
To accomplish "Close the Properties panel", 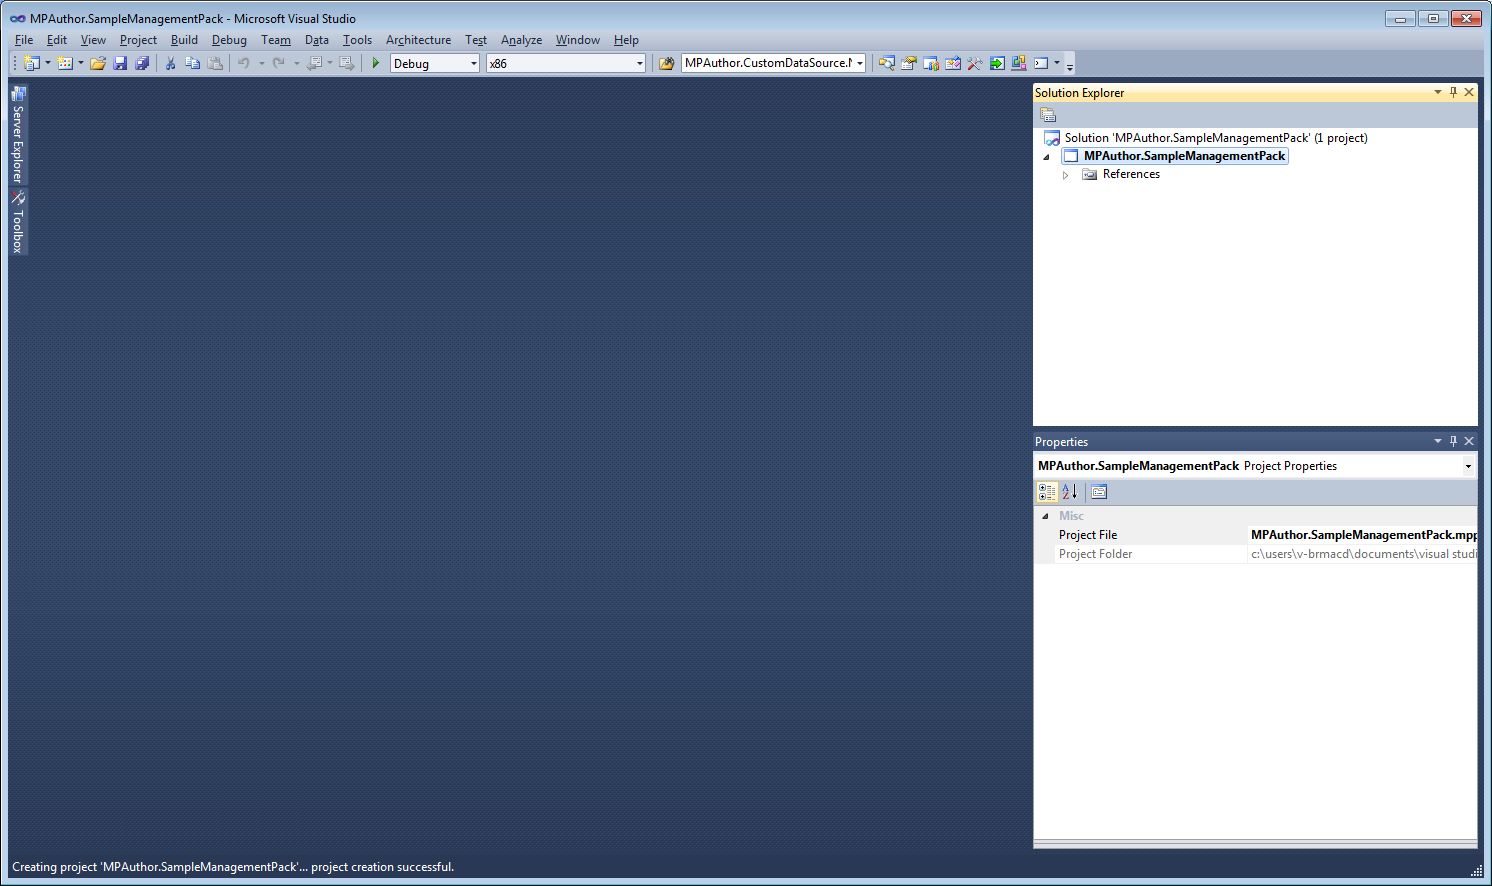I will click(1469, 441).
